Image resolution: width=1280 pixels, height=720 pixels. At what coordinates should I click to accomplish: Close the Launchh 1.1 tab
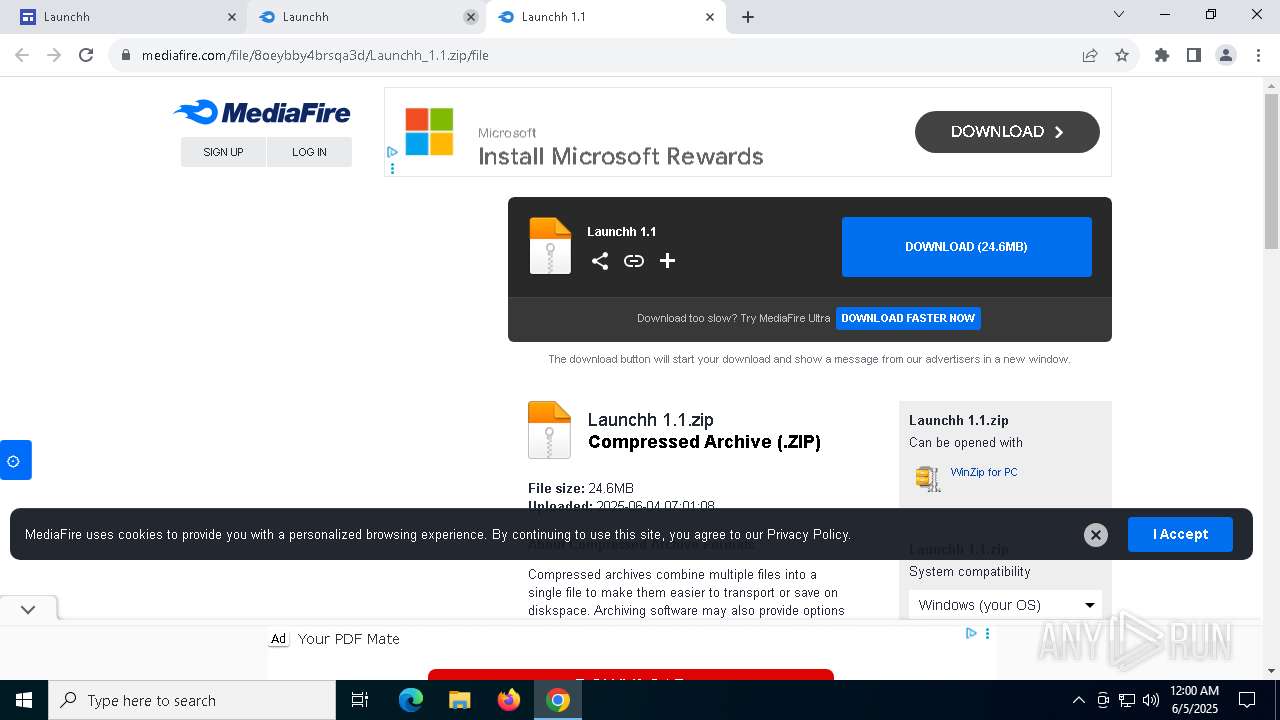(x=710, y=17)
